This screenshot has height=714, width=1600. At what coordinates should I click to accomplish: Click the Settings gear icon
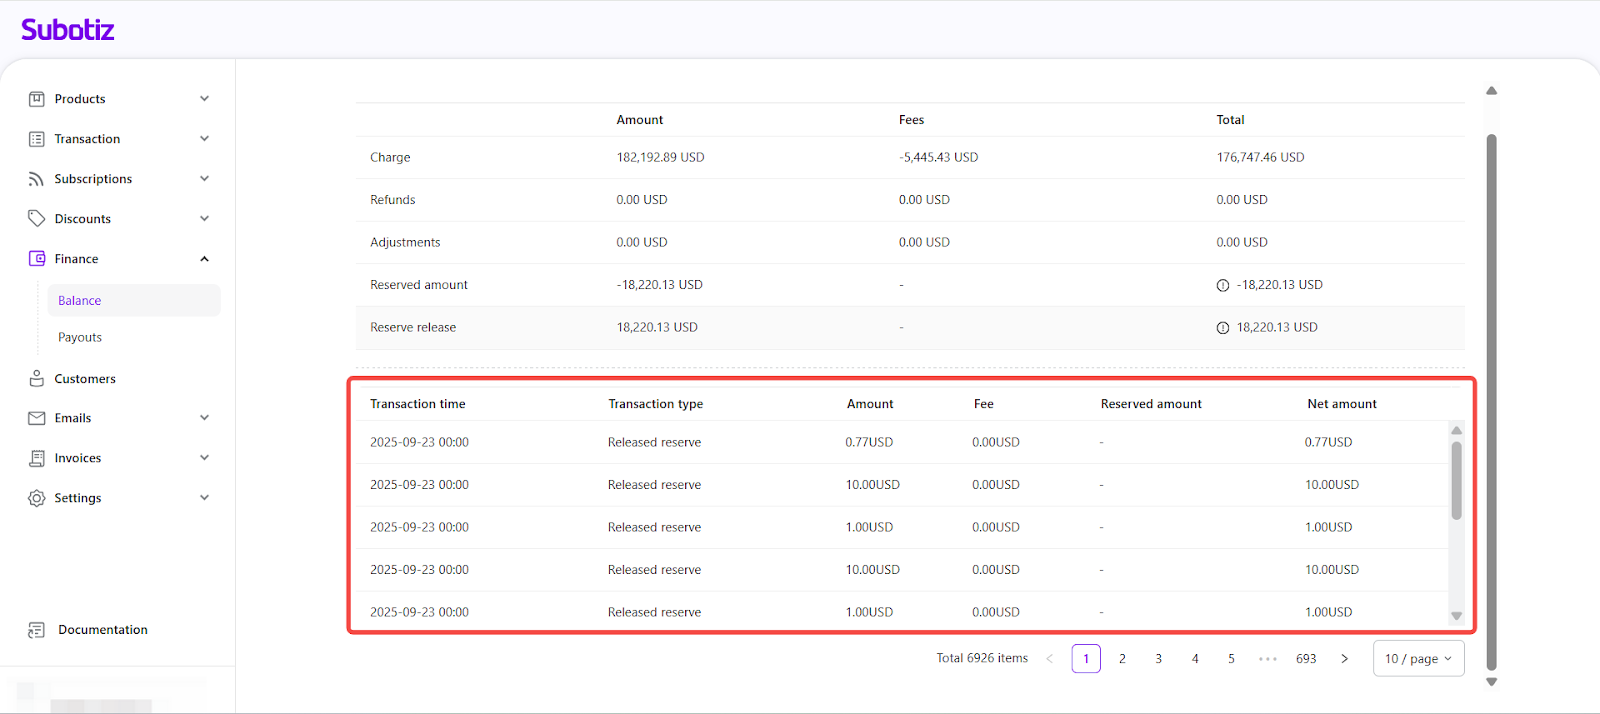tap(37, 498)
